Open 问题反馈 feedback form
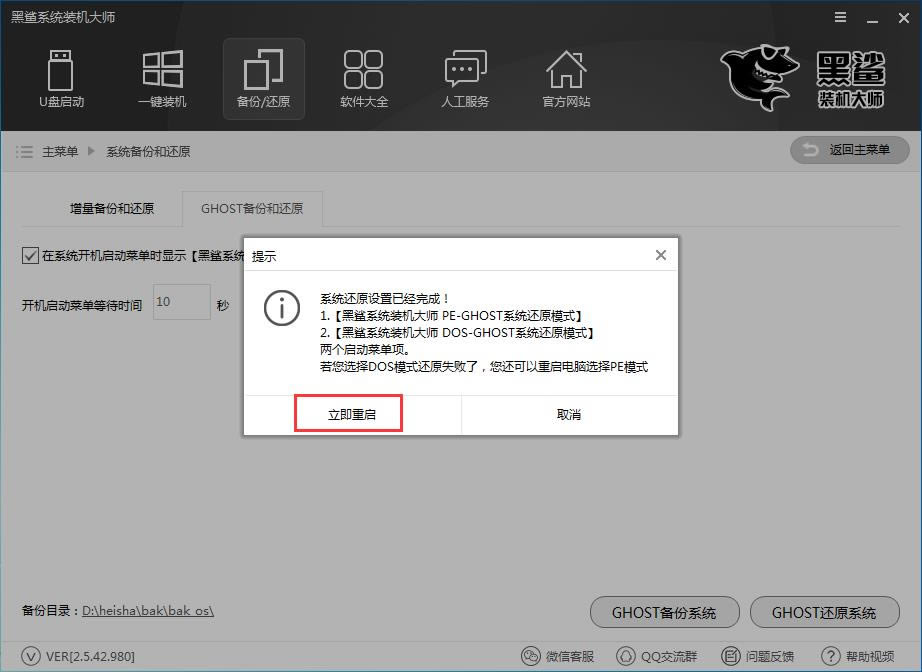The height and width of the screenshot is (672, 922). tap(757, 656)
